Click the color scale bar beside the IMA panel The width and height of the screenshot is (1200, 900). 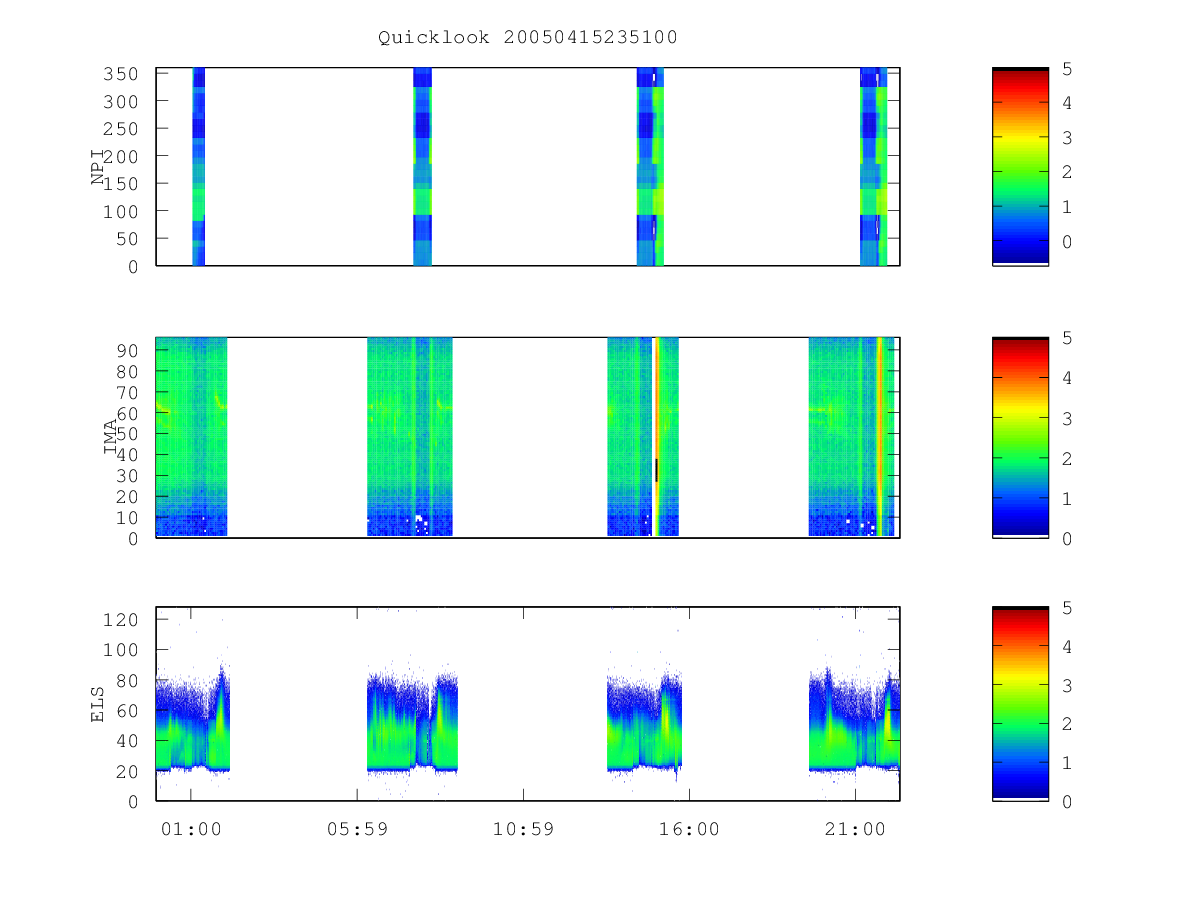[1020, 437]
